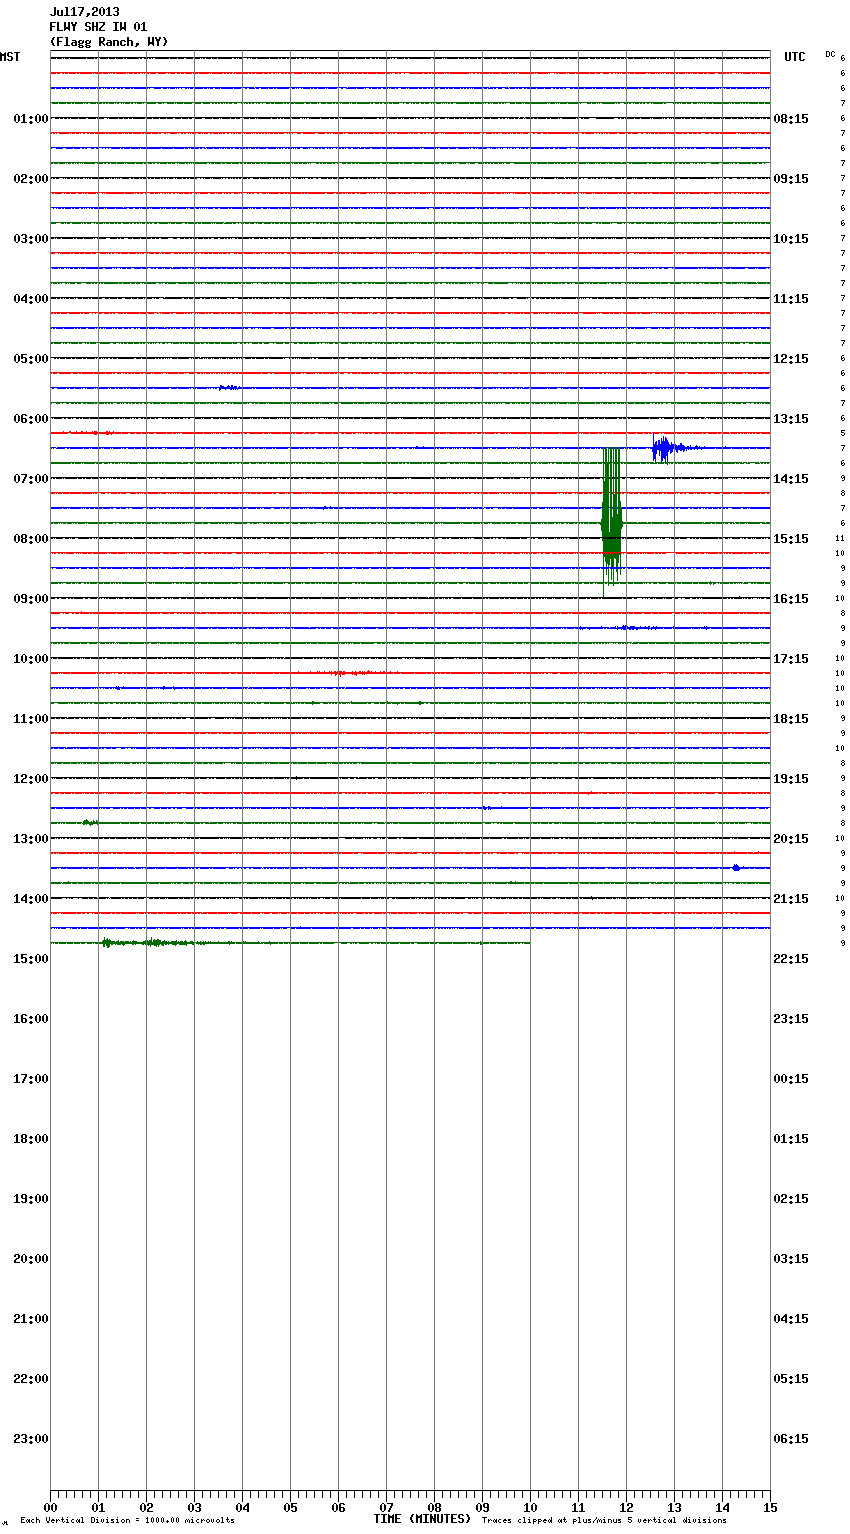Click the '05' minute tick label on the bottom axis
850x1534 pixels.
click(x=290, y=1507)
